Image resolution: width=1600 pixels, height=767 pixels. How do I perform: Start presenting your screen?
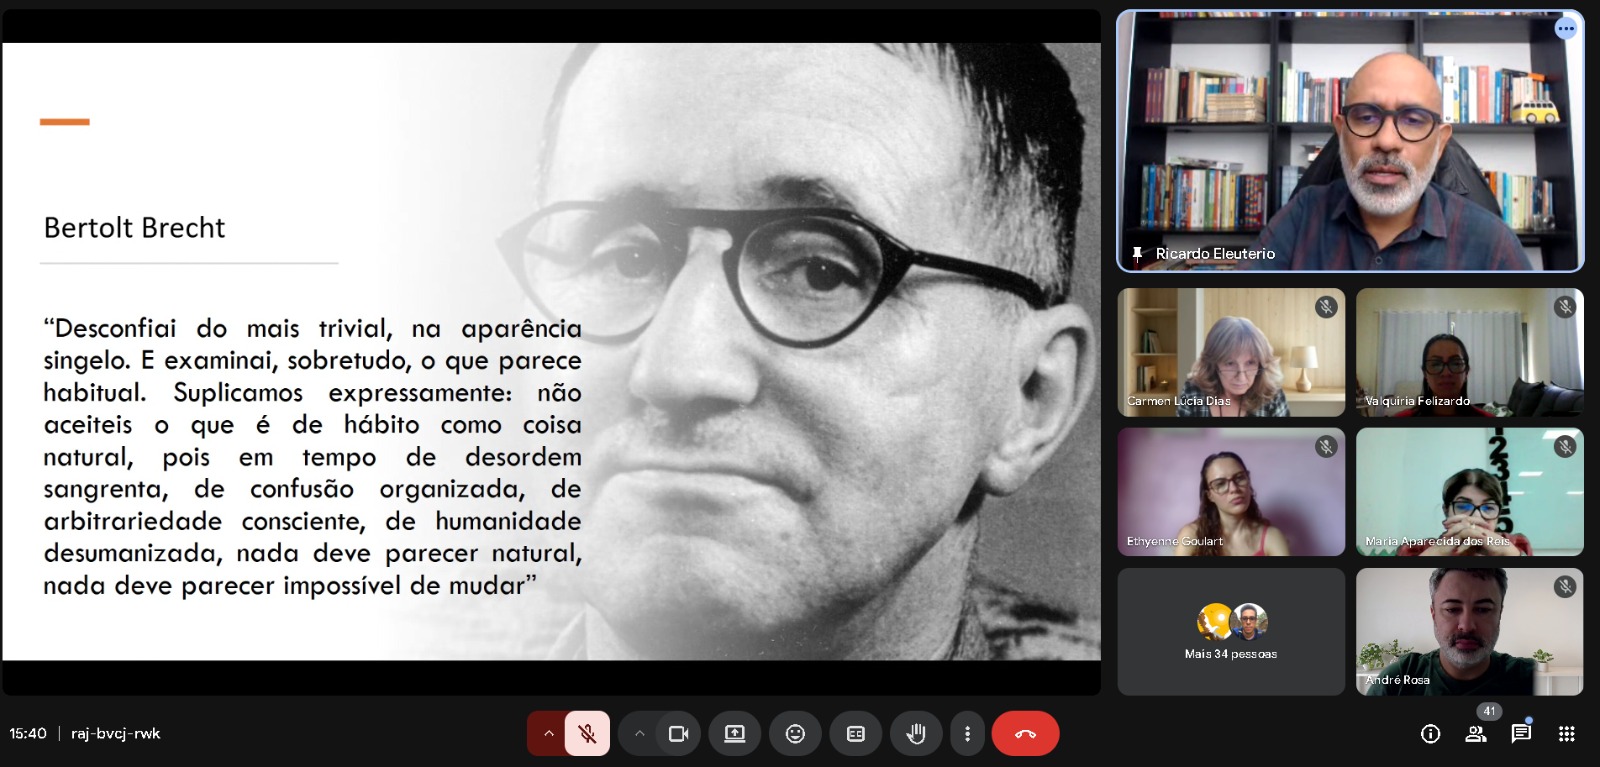click(x=735, y=734)
